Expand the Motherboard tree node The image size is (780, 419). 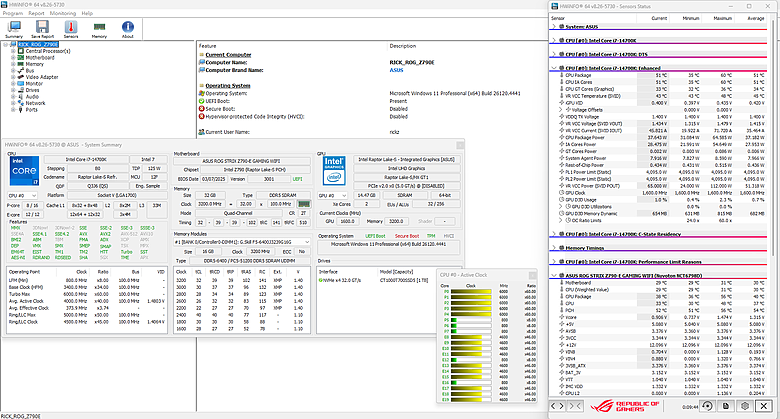point(13,57)
